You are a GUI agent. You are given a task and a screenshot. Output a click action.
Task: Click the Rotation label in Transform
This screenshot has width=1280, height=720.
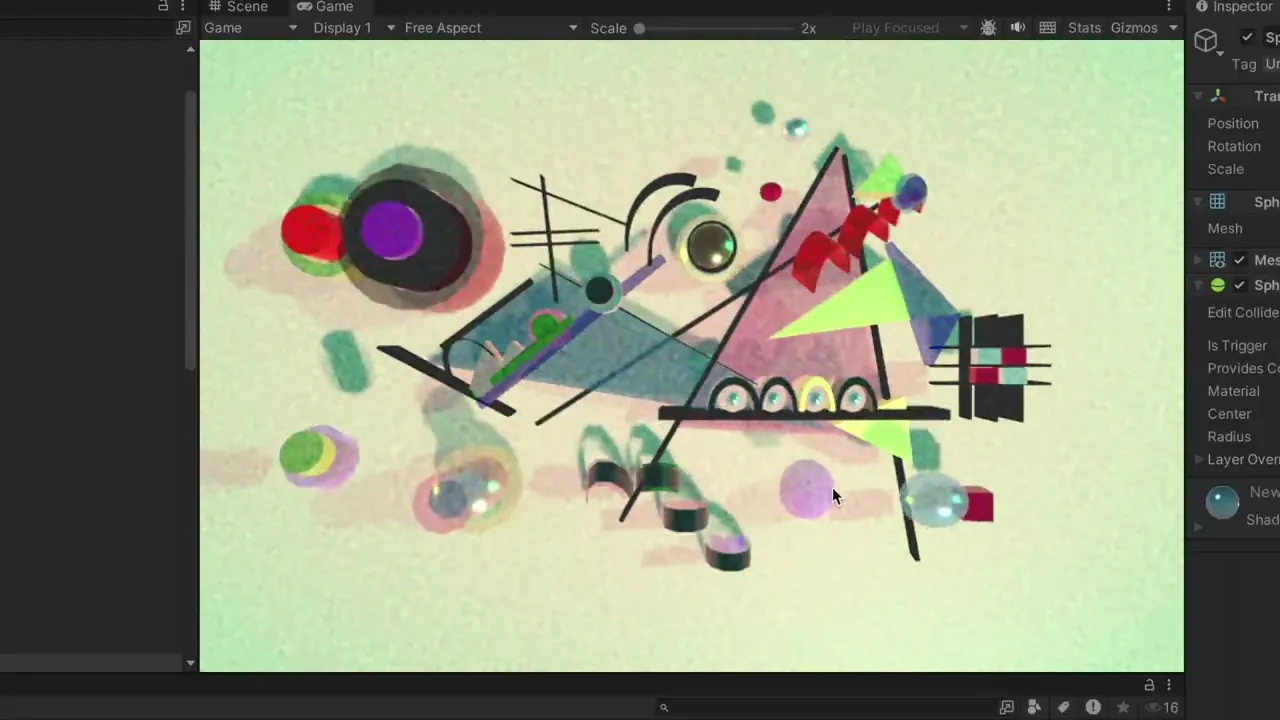coord(1234,147)
